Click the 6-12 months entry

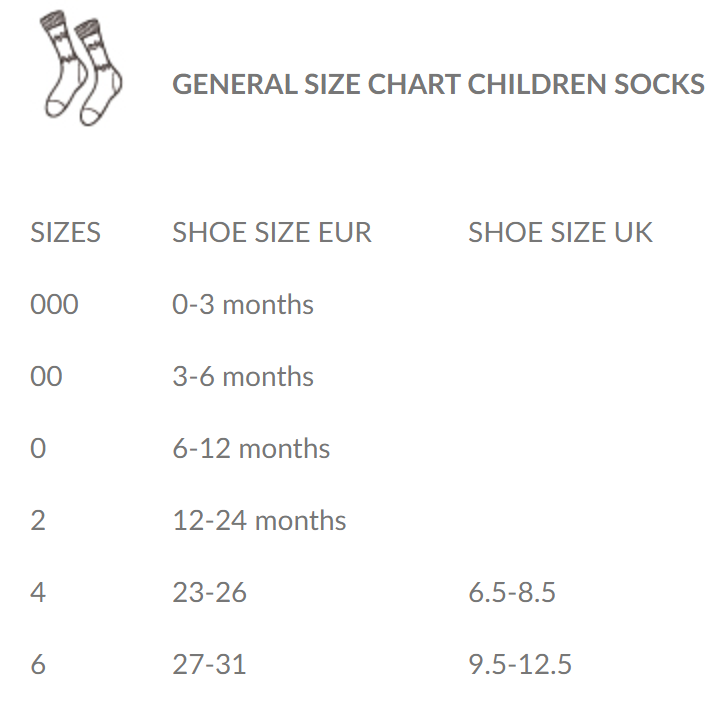click(x=251, y=449)
